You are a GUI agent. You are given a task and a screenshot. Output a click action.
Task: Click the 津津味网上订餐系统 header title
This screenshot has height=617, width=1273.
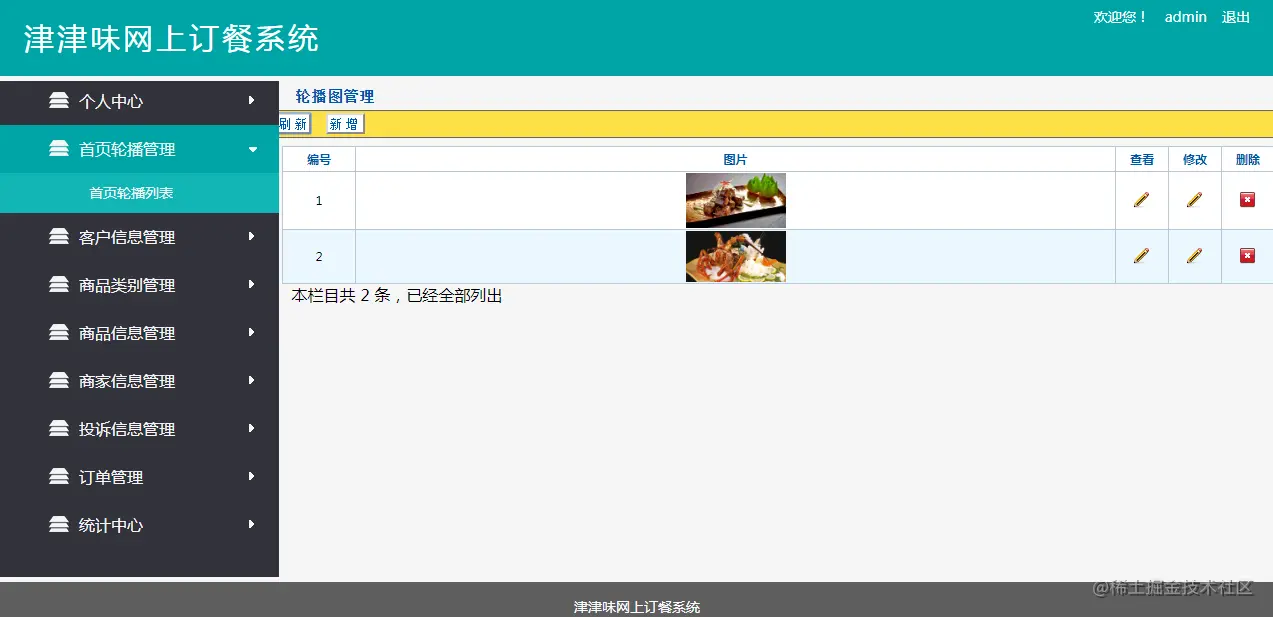(x=171, y=38)
